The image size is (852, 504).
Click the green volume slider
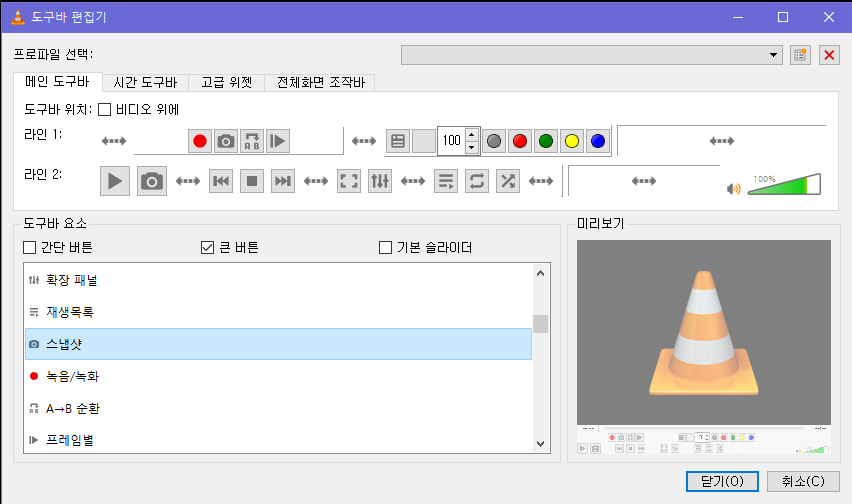coord(784,185)
